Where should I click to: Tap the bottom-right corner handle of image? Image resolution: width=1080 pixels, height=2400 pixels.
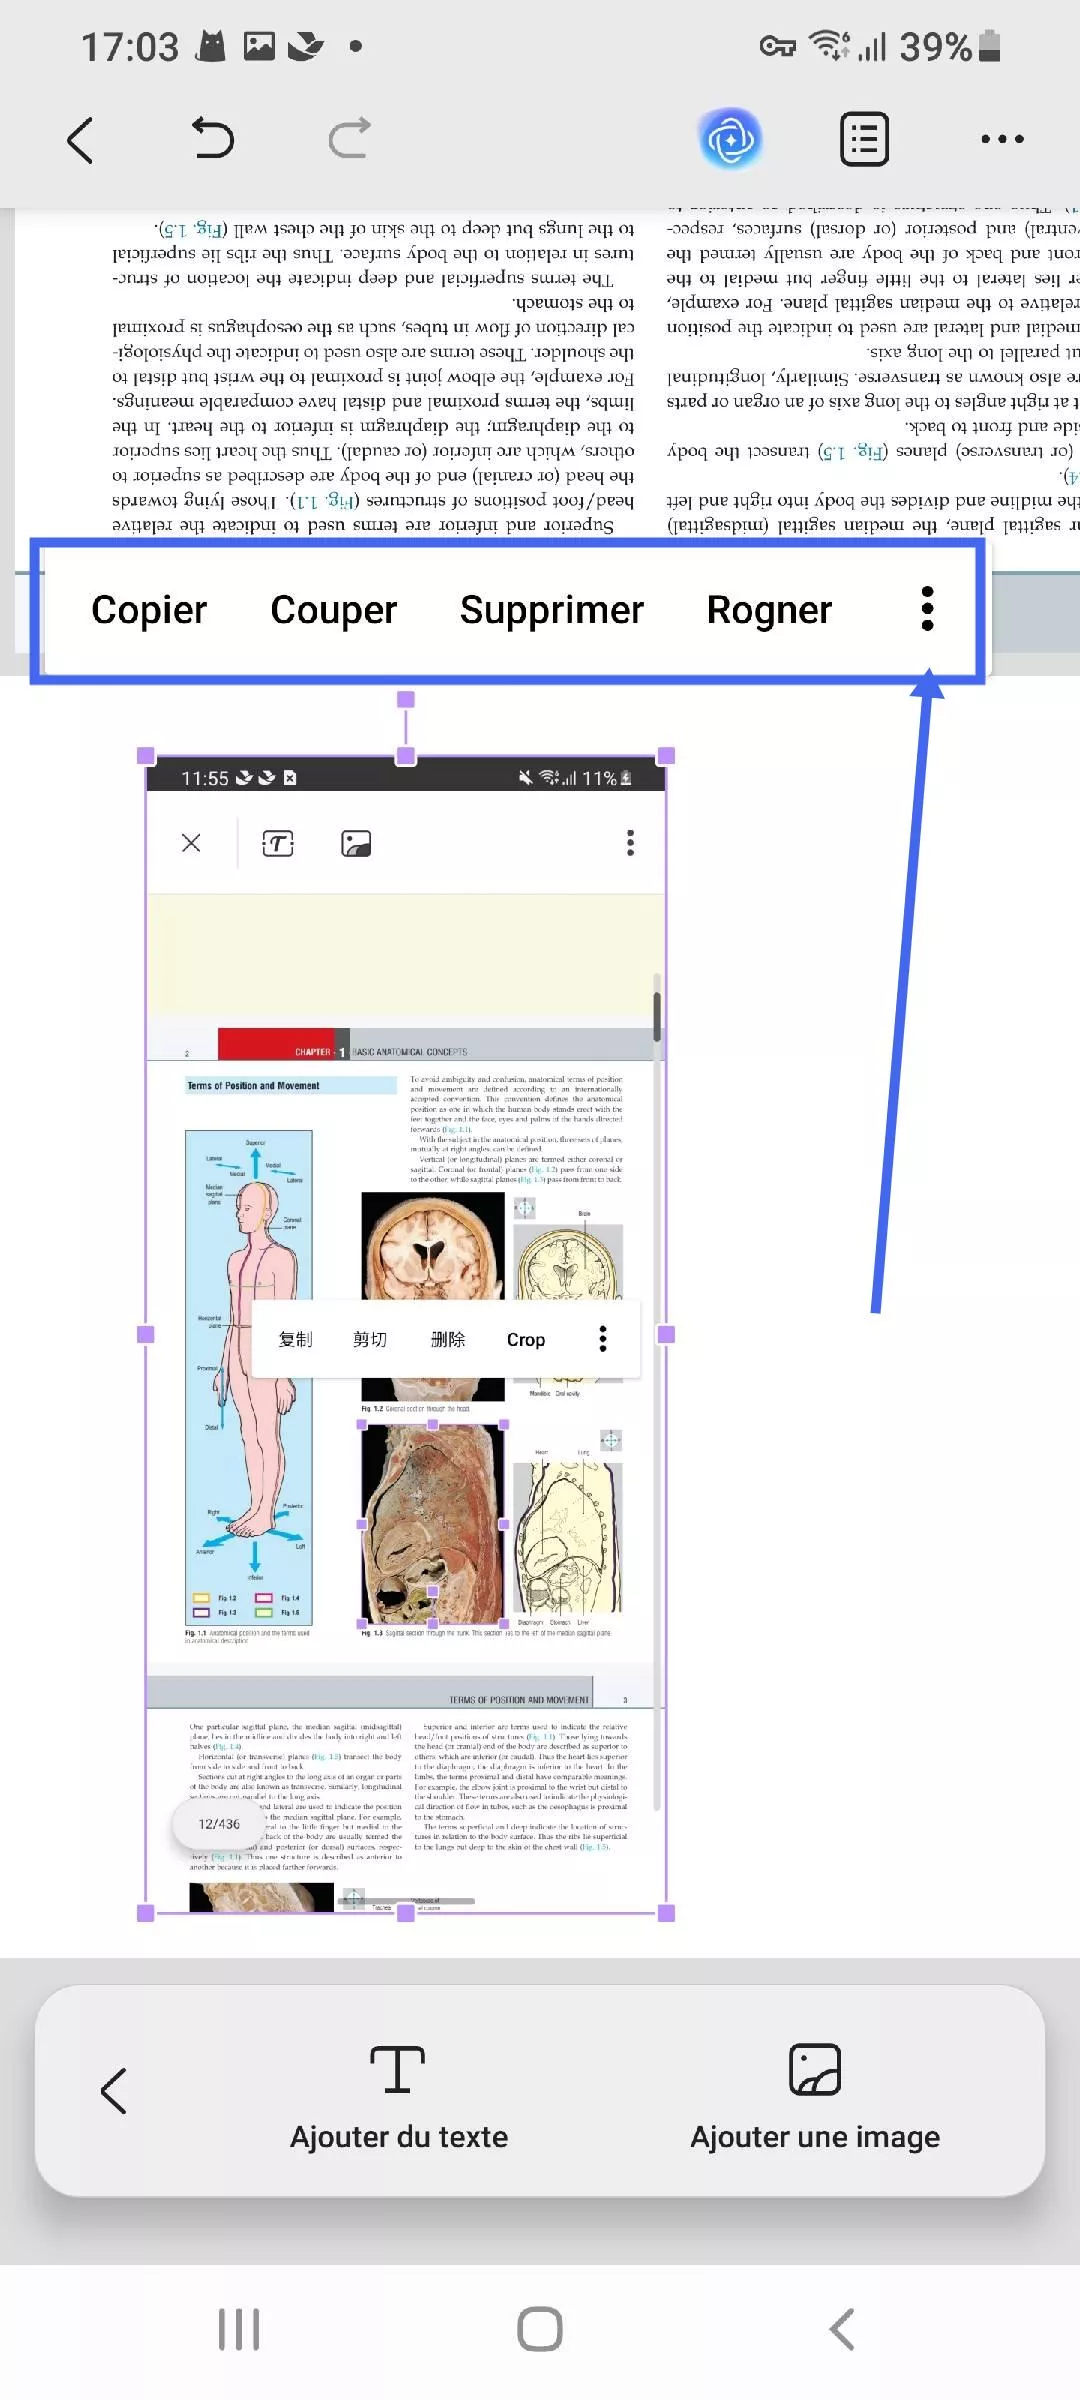click(x=667, y=1913)
